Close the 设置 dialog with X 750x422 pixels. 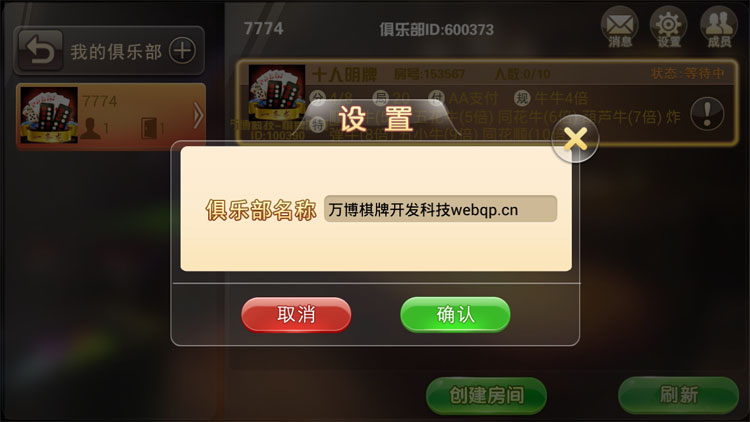pyautogui.click(x=575, y=139)
